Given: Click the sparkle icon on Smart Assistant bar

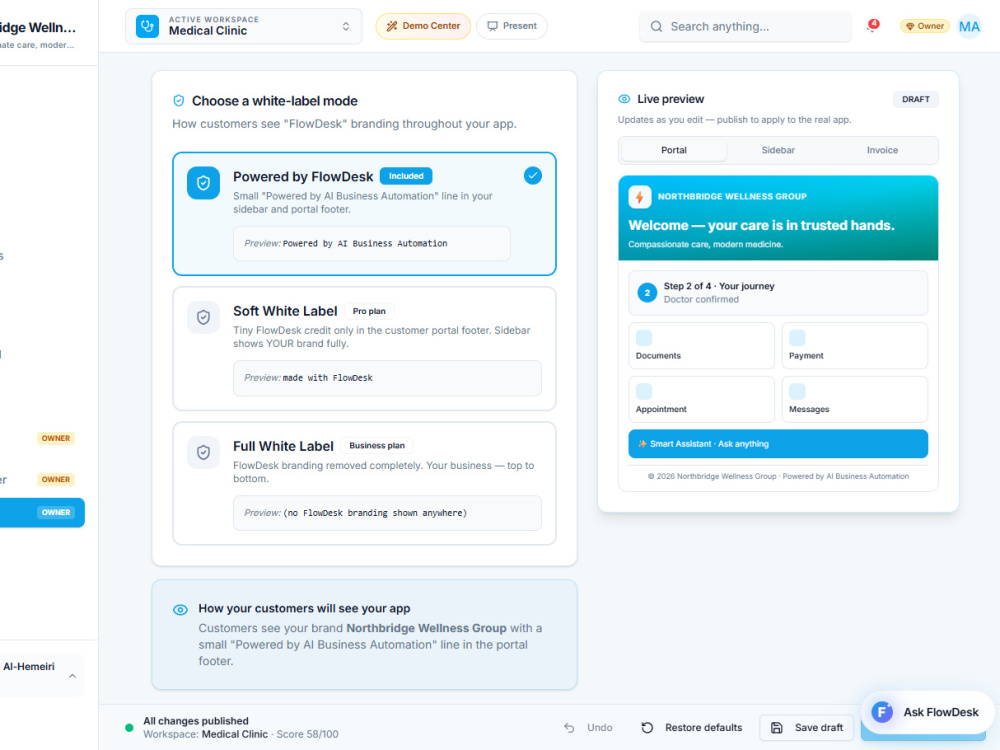Looking at the screenshot, I should [x=642, y=444].
